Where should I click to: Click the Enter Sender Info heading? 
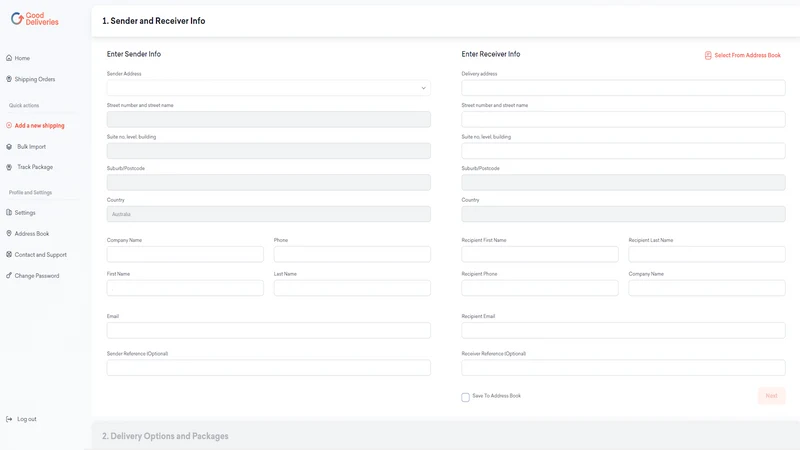point(134,54)
